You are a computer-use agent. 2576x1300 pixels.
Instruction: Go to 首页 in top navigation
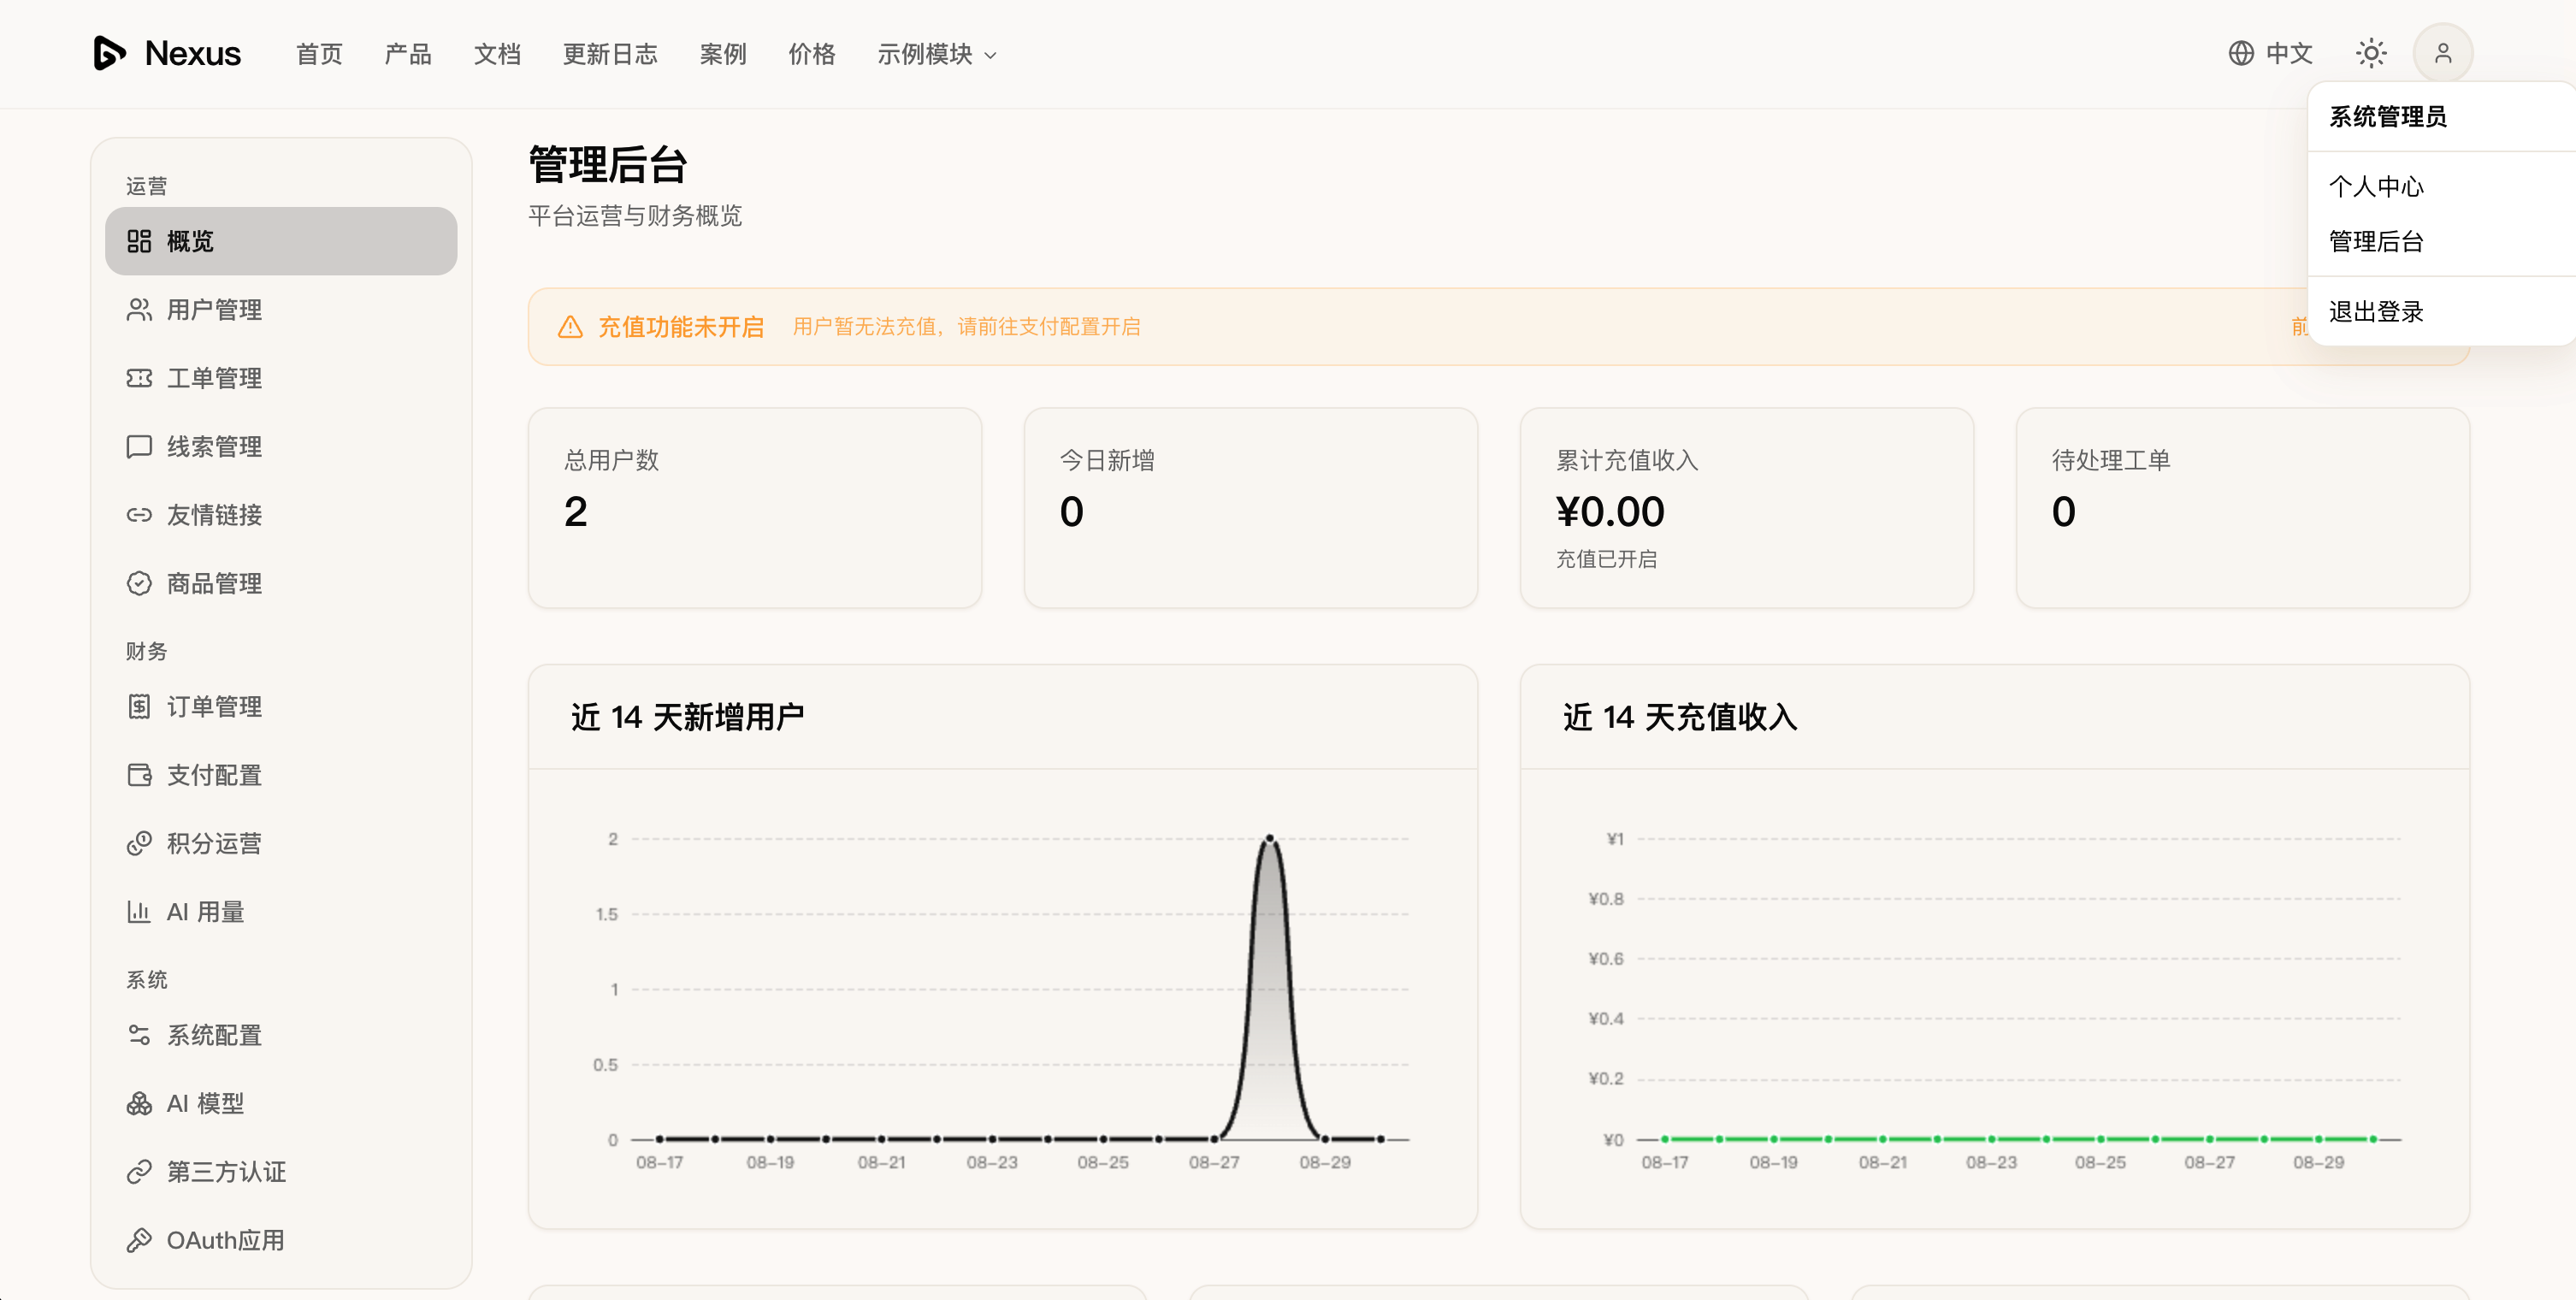pos(319,54)
